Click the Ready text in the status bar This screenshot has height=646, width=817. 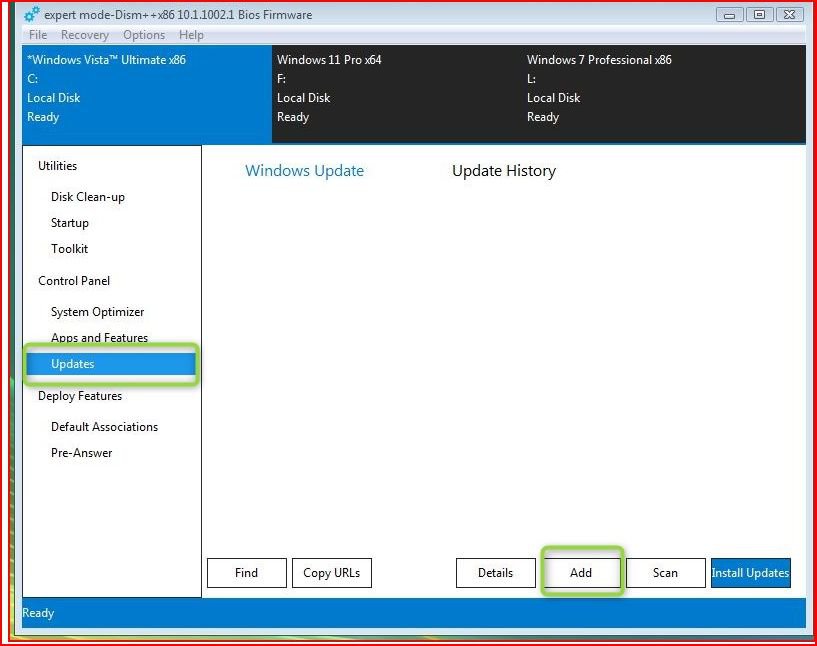click(38, 613)
